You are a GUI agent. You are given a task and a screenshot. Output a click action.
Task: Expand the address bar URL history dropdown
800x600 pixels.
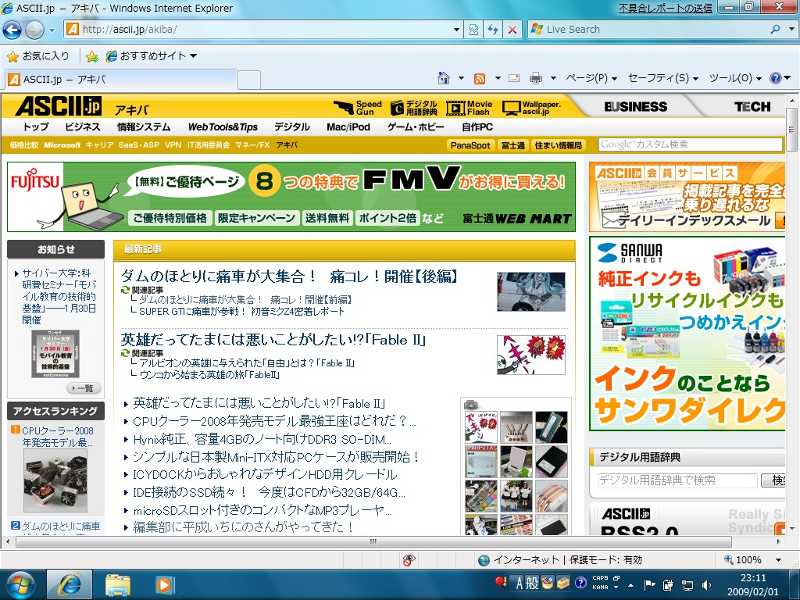[x=457, y=30]
